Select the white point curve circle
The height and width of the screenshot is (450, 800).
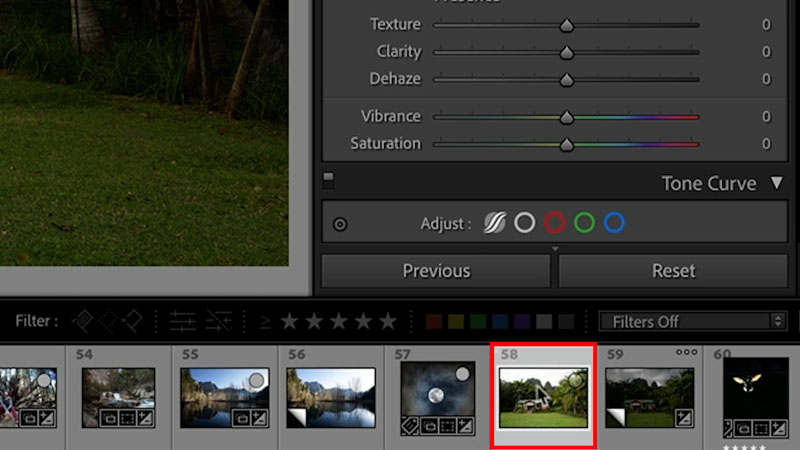[524, 223]
